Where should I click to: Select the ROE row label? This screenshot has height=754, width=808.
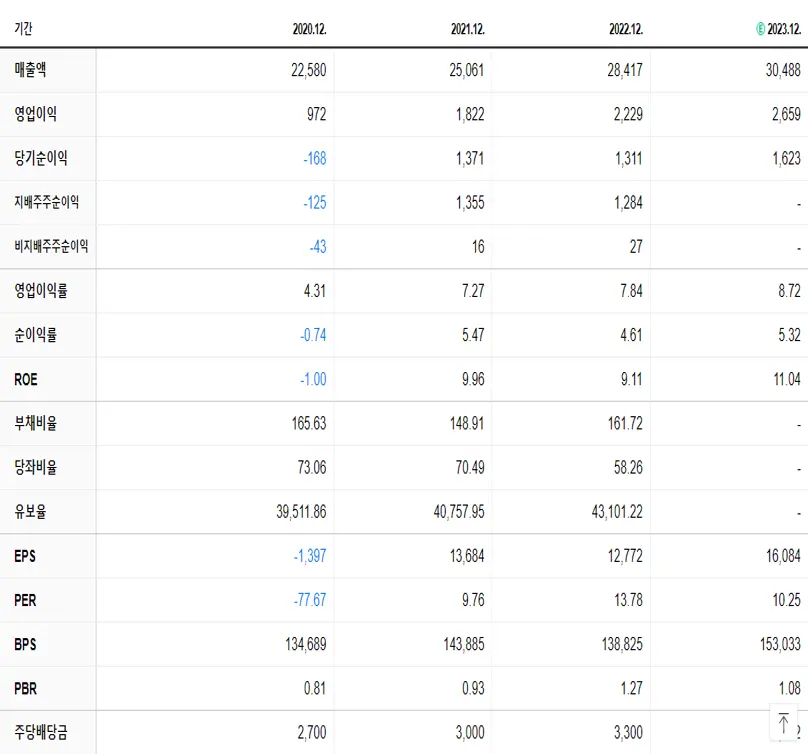pos(26,379)
